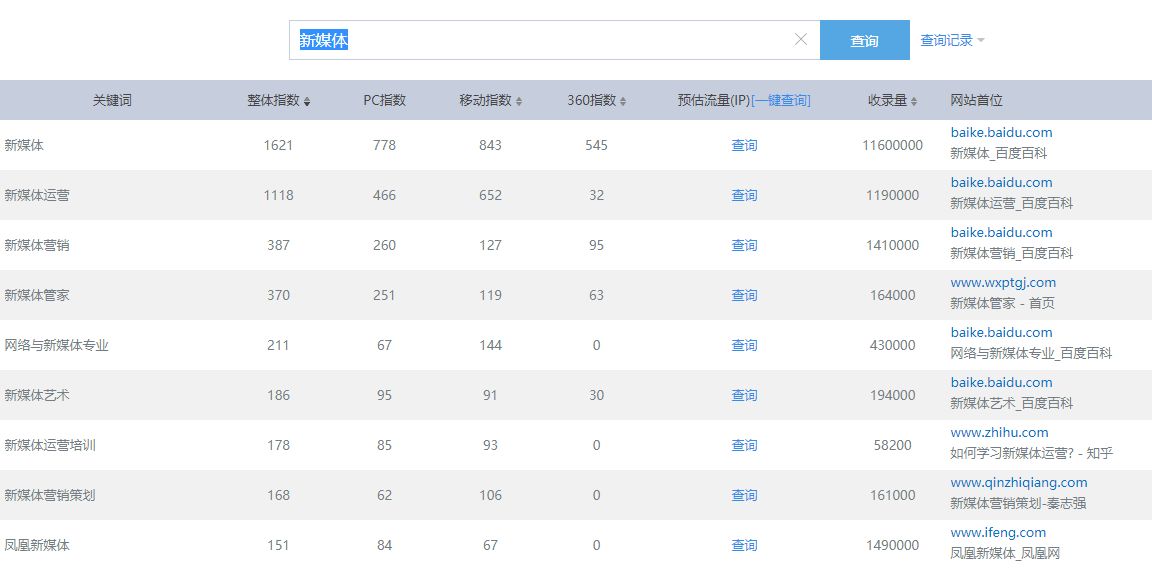
Task: Sort by 整体指数 column arrow
Action: (307, 101)
